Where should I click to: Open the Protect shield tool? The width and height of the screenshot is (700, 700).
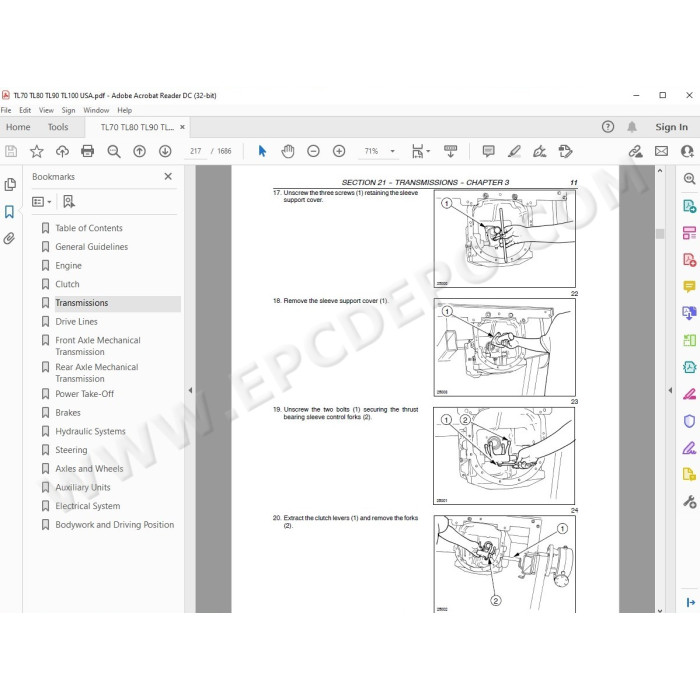tap(689, 421)
